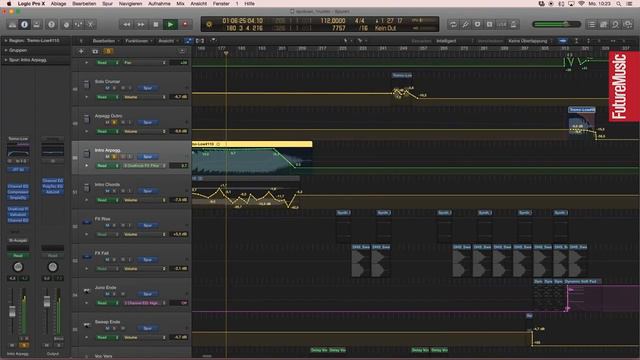Open the Editors scissors button
Image resolution: width=640 pixels, height=360 pixels.
pyautogui.click(x=91, y=24)
